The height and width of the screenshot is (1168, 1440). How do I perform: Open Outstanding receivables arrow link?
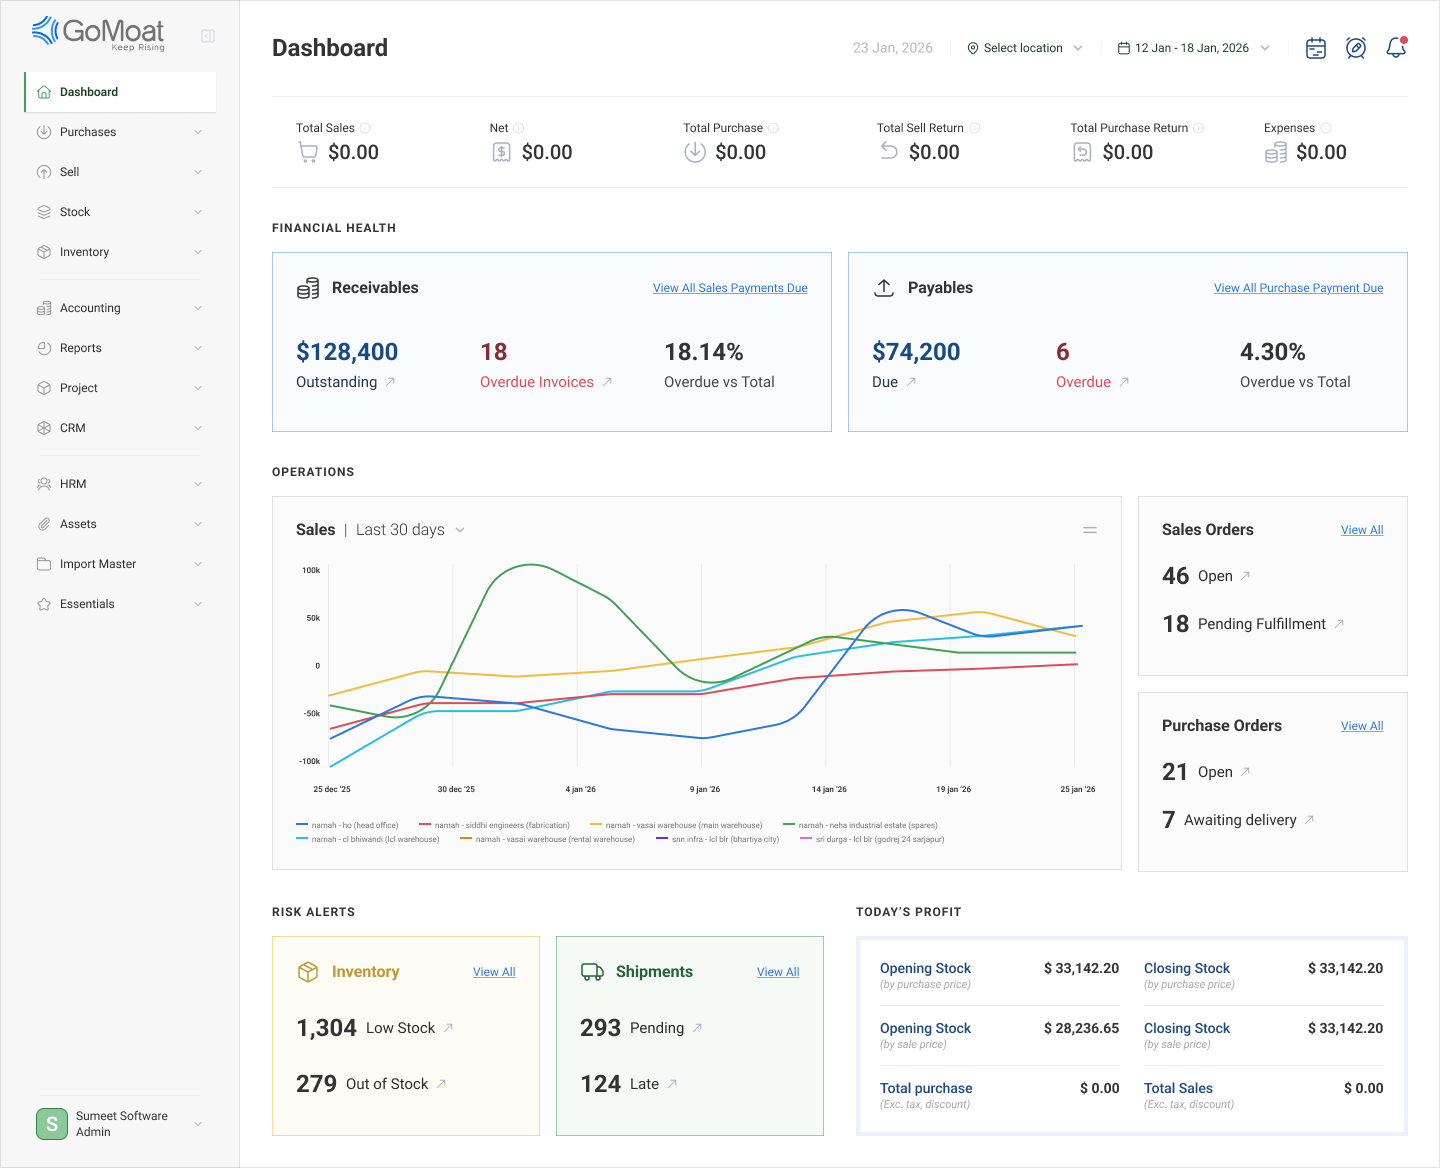pyautogui.click(x=391, y=382)
